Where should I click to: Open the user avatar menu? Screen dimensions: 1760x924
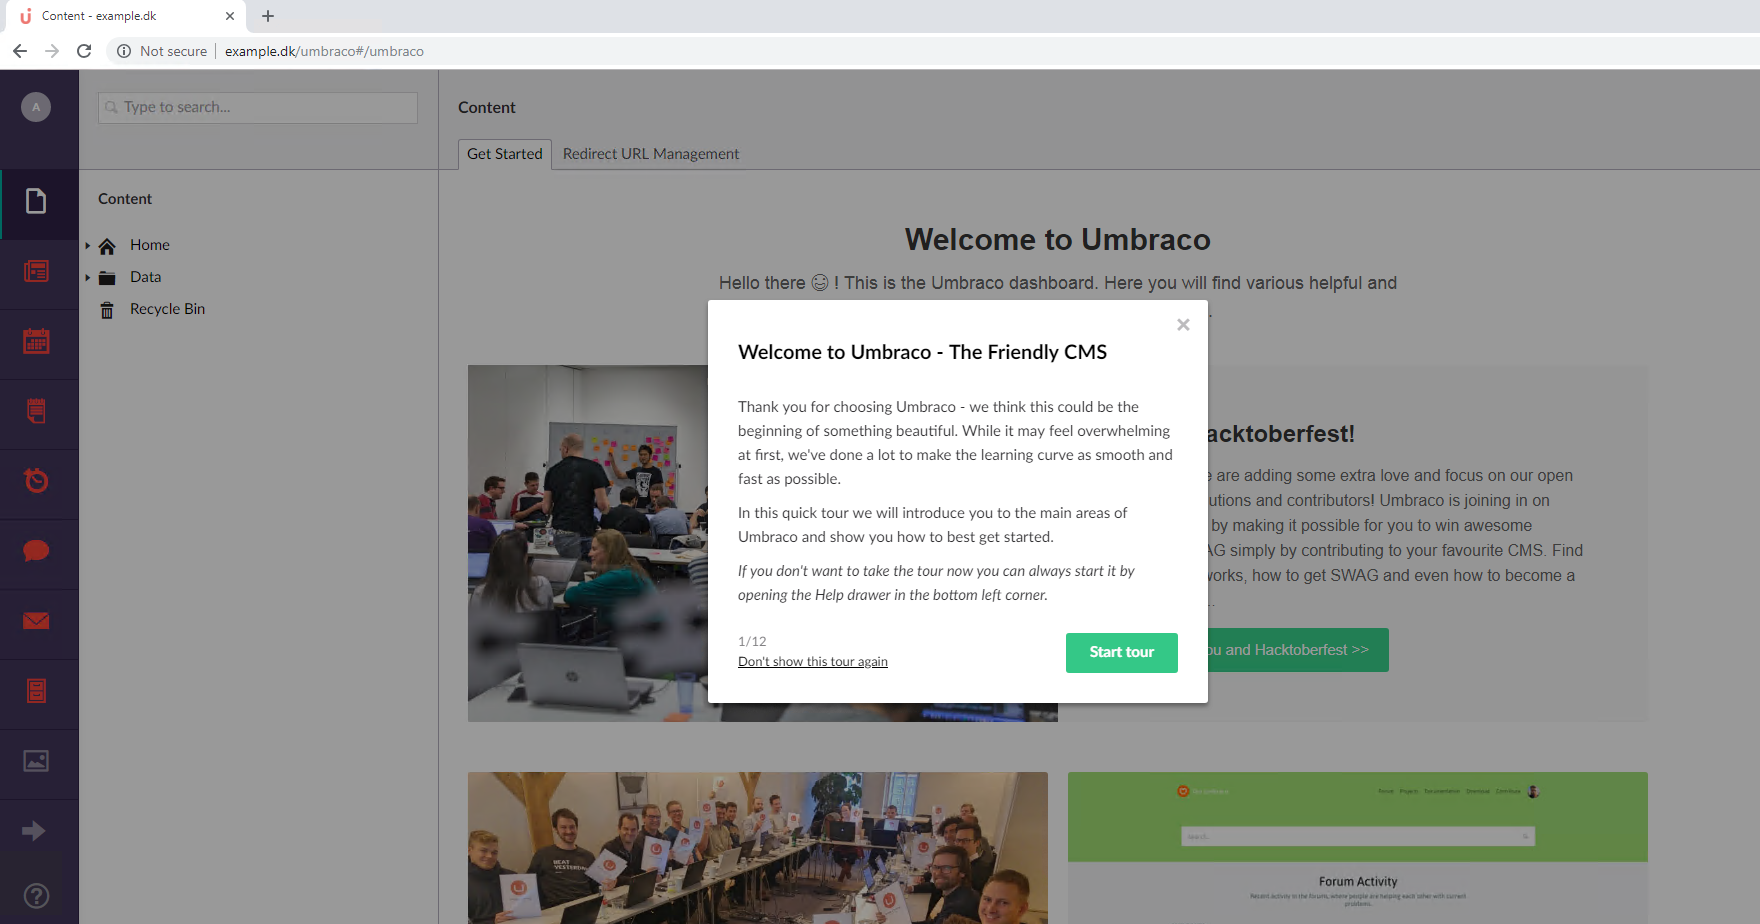pos(36,107)
